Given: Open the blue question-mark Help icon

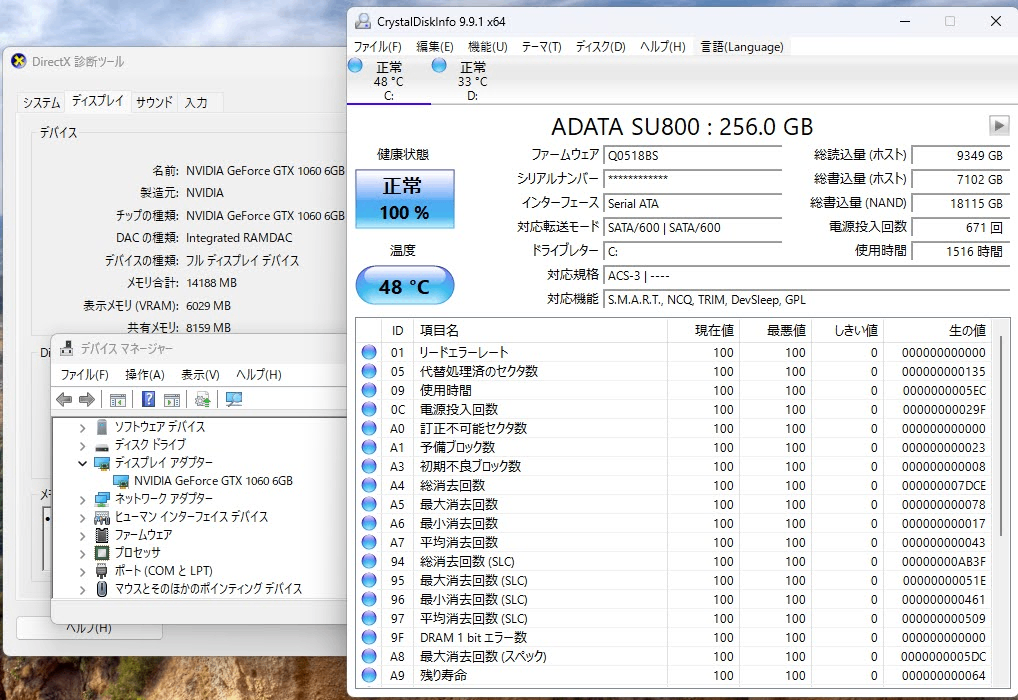Looking at the screenshot, I should [148, 399].
